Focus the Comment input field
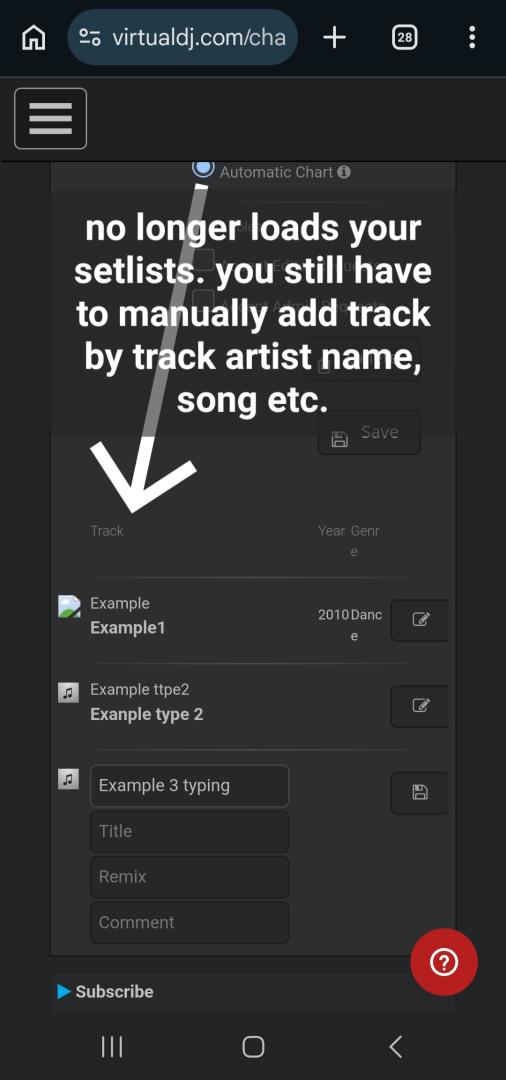The image size is (506, 1080). click(189, 922)
